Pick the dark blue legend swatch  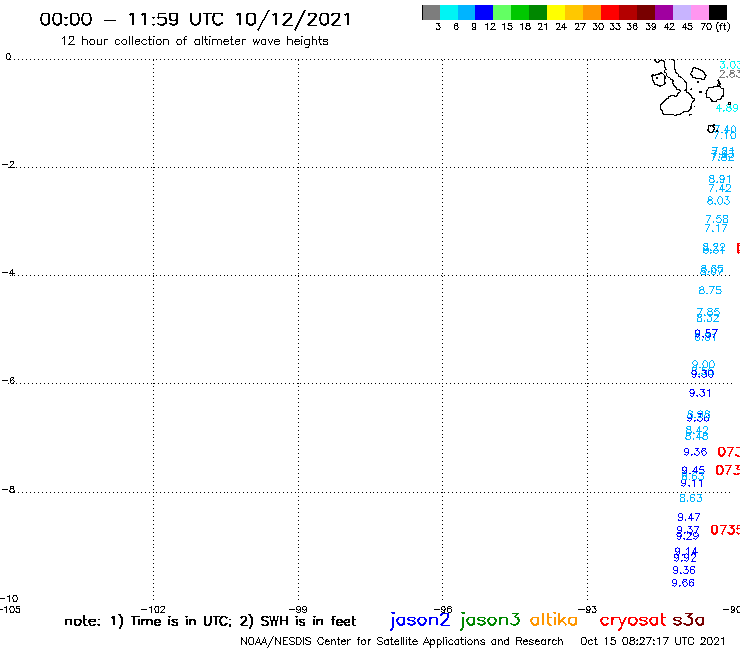484,12
